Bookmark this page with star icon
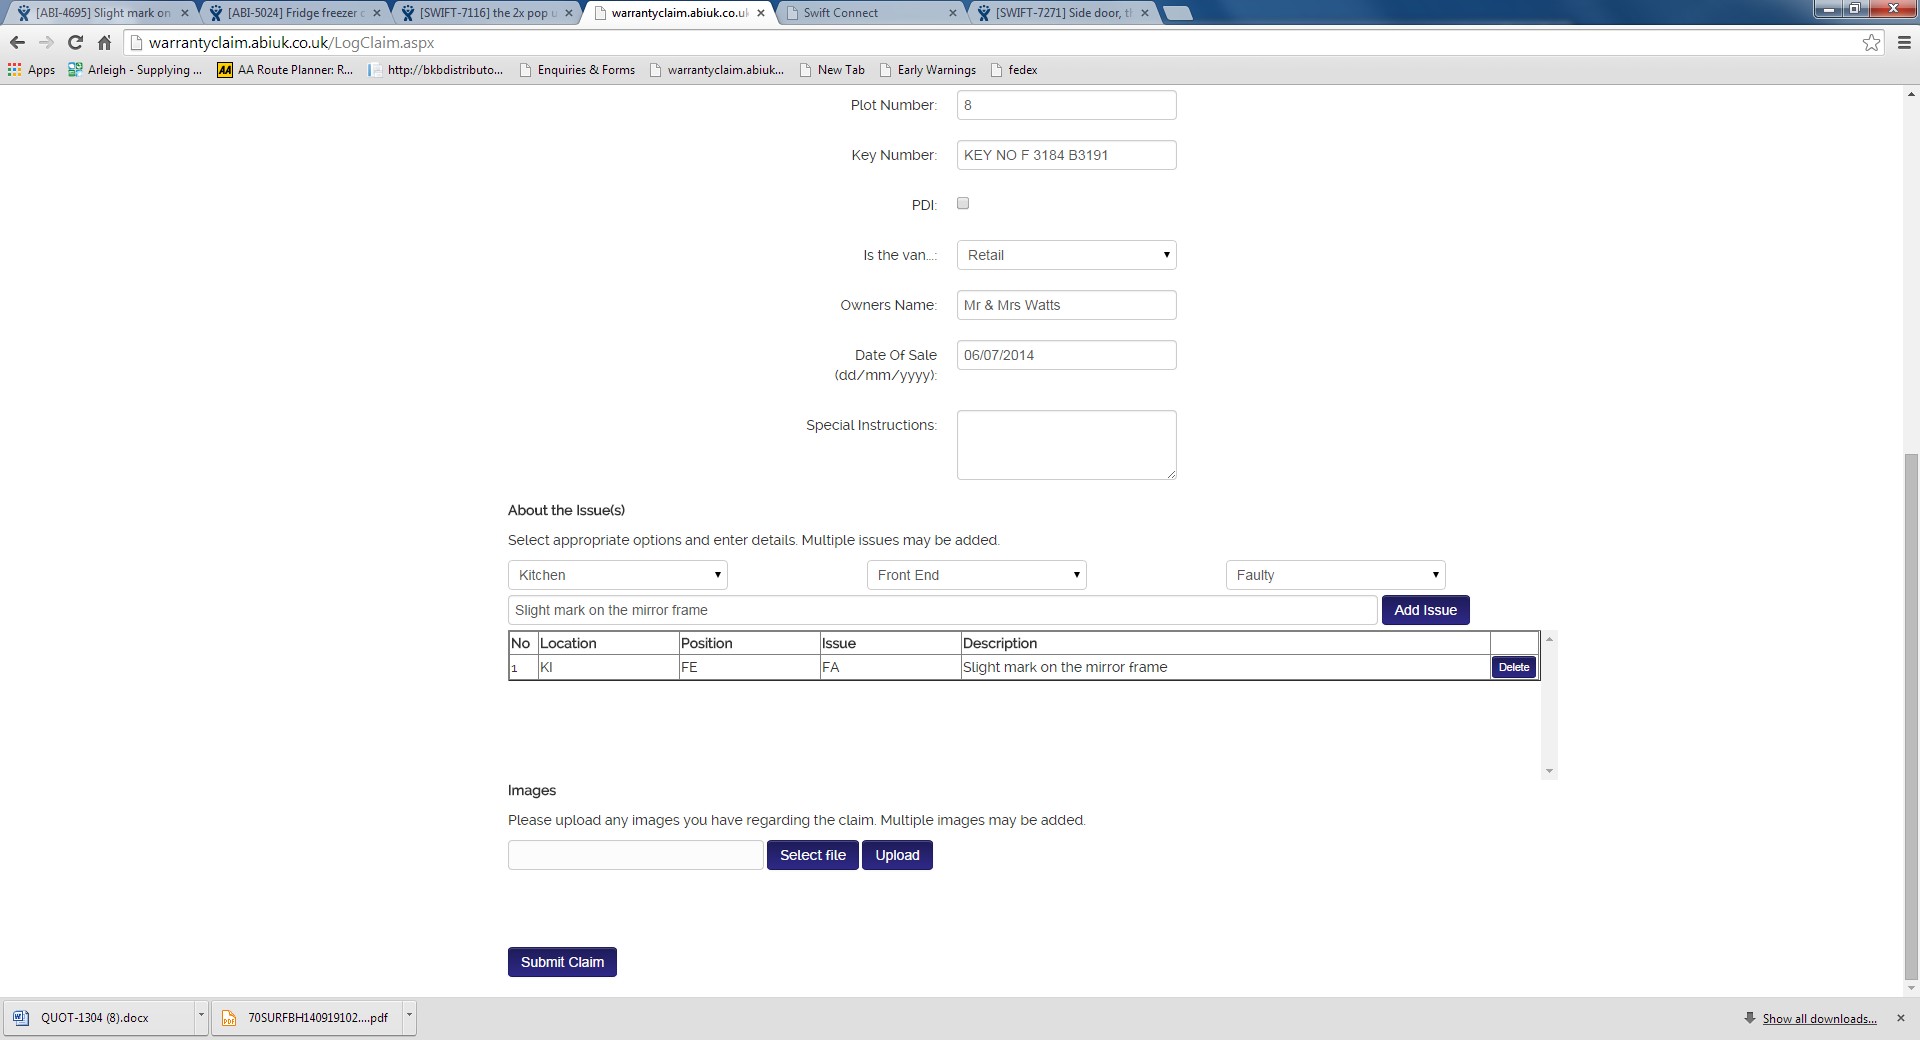Image resolution: width=1920 pixels, height=1040 pixels. pos(1871,42)
